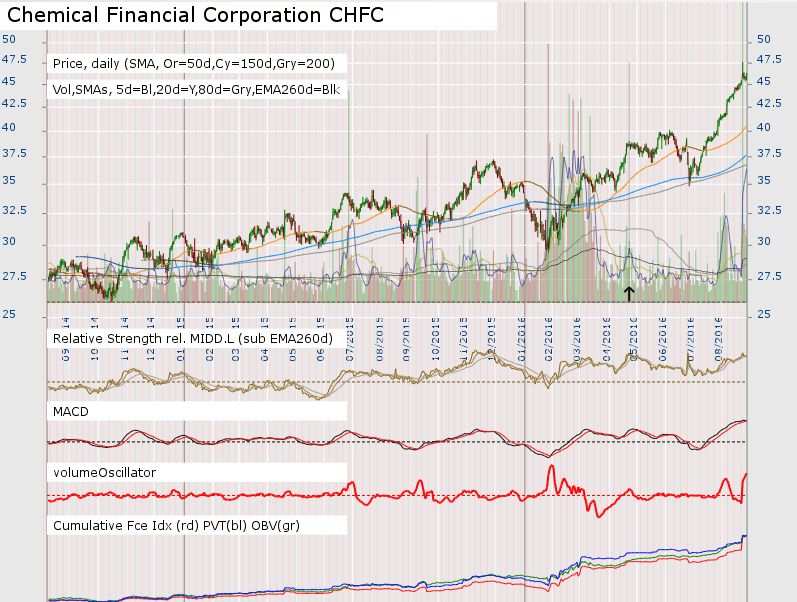Click the volumeOscillator panel label

tap(104, 472)
